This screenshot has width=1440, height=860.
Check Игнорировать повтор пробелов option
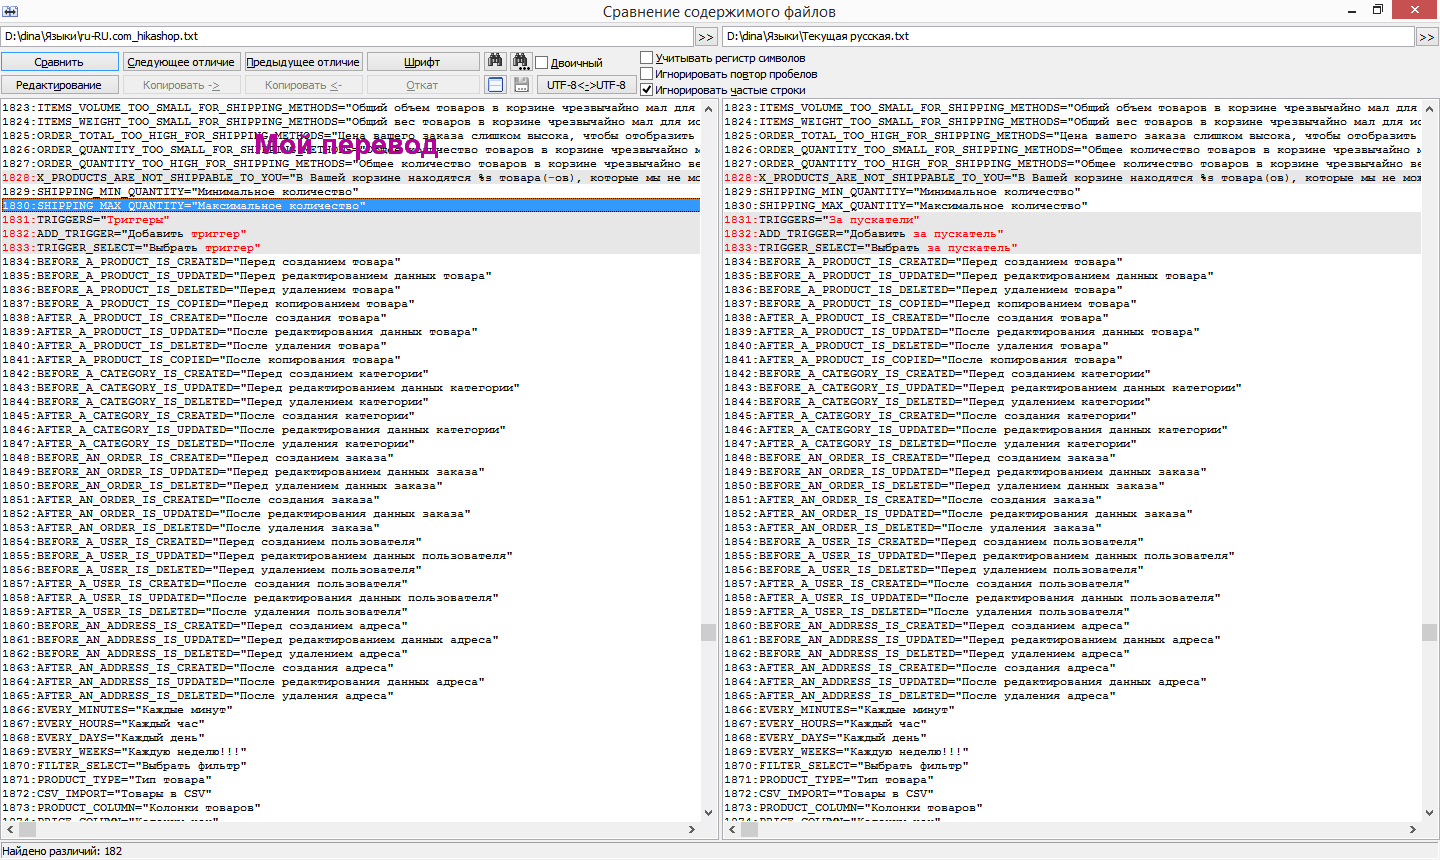click(x=646, y=74)
